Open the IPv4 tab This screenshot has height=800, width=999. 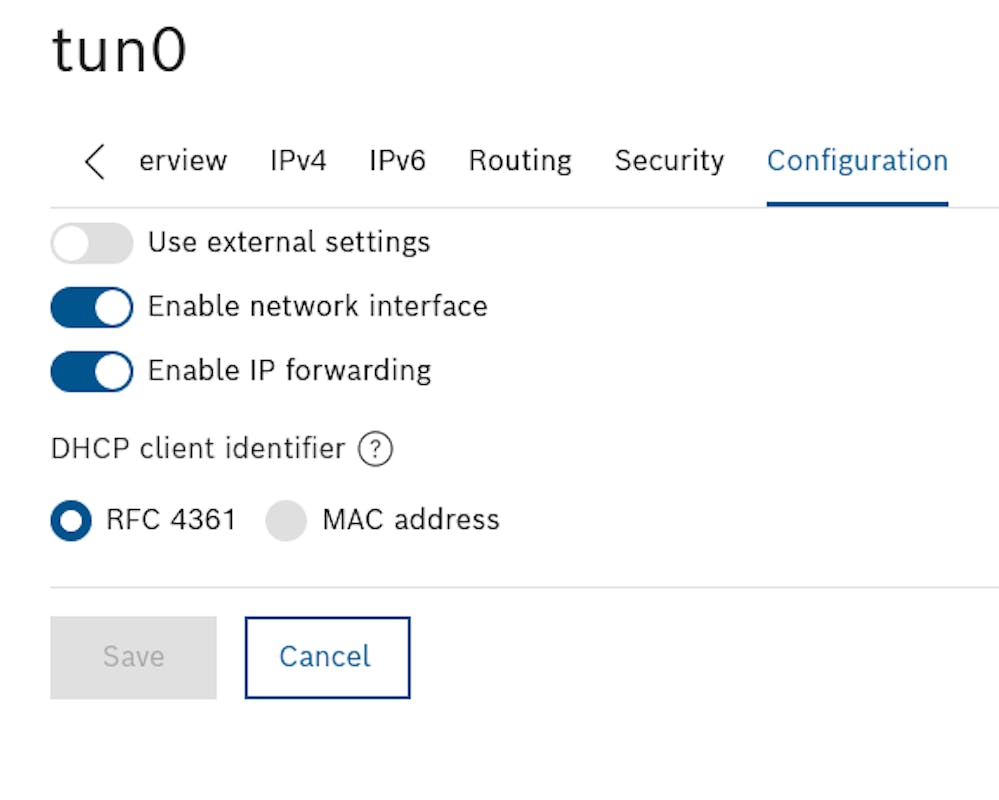pos(298,161)
